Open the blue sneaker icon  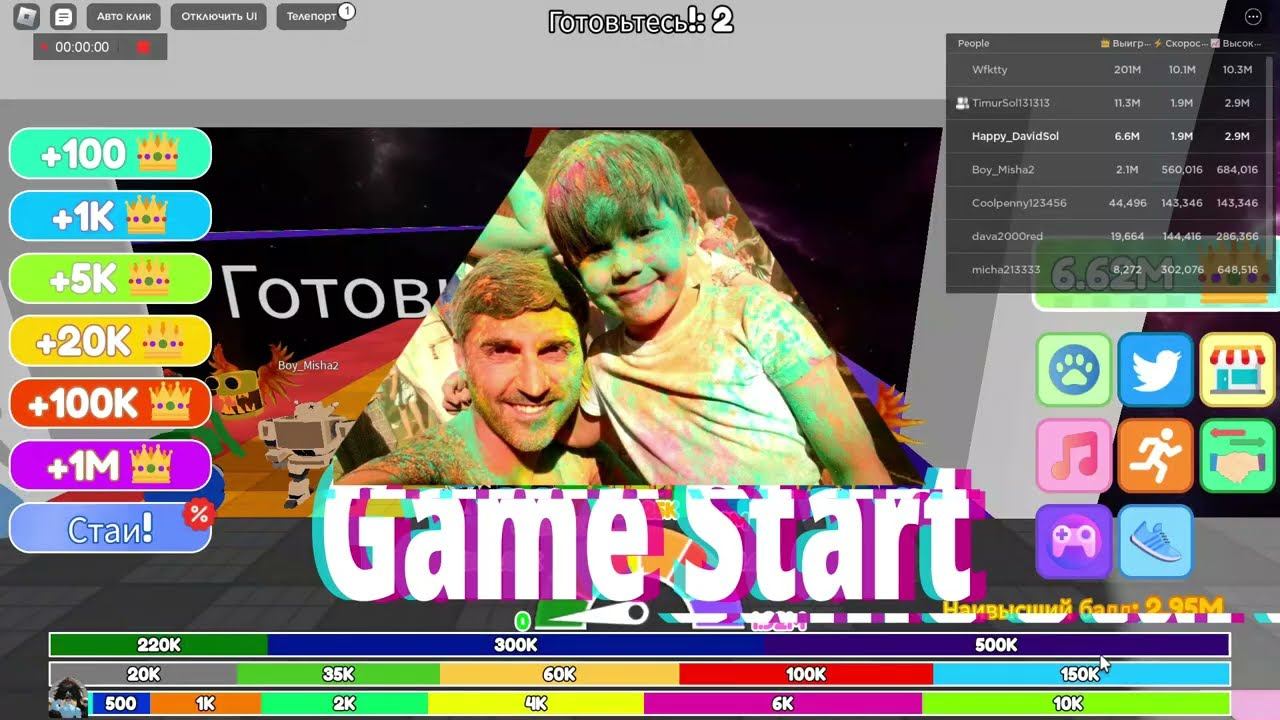[x=1155, y=541]
